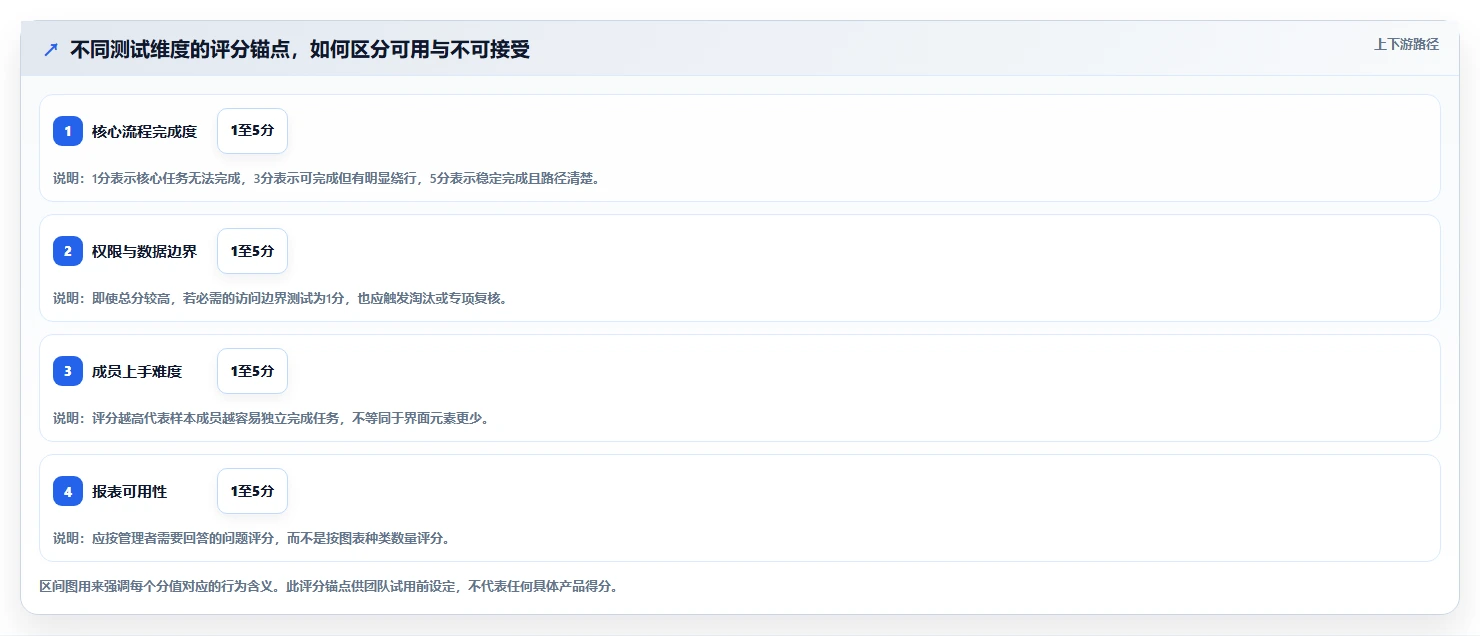Select the 核心流程完成度 title text

click(x=144, y=131)
